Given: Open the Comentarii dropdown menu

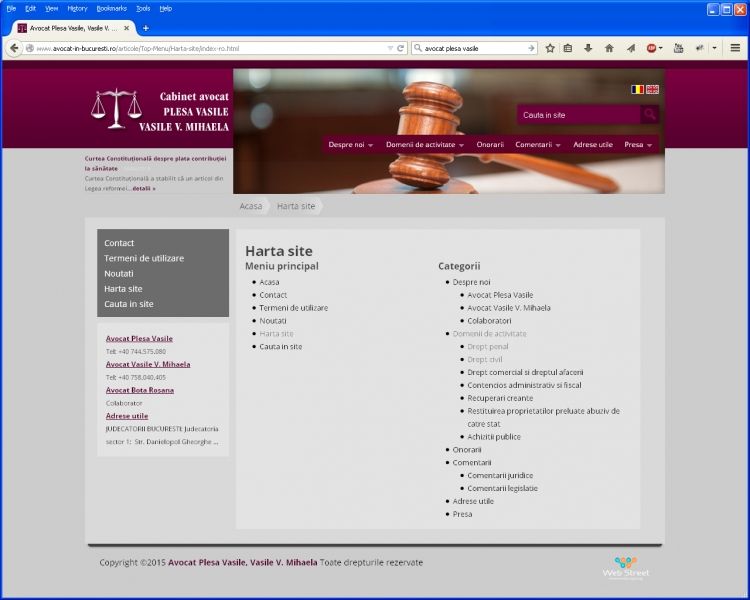Looking at the screenshot, I should click(x=538, y=145).
